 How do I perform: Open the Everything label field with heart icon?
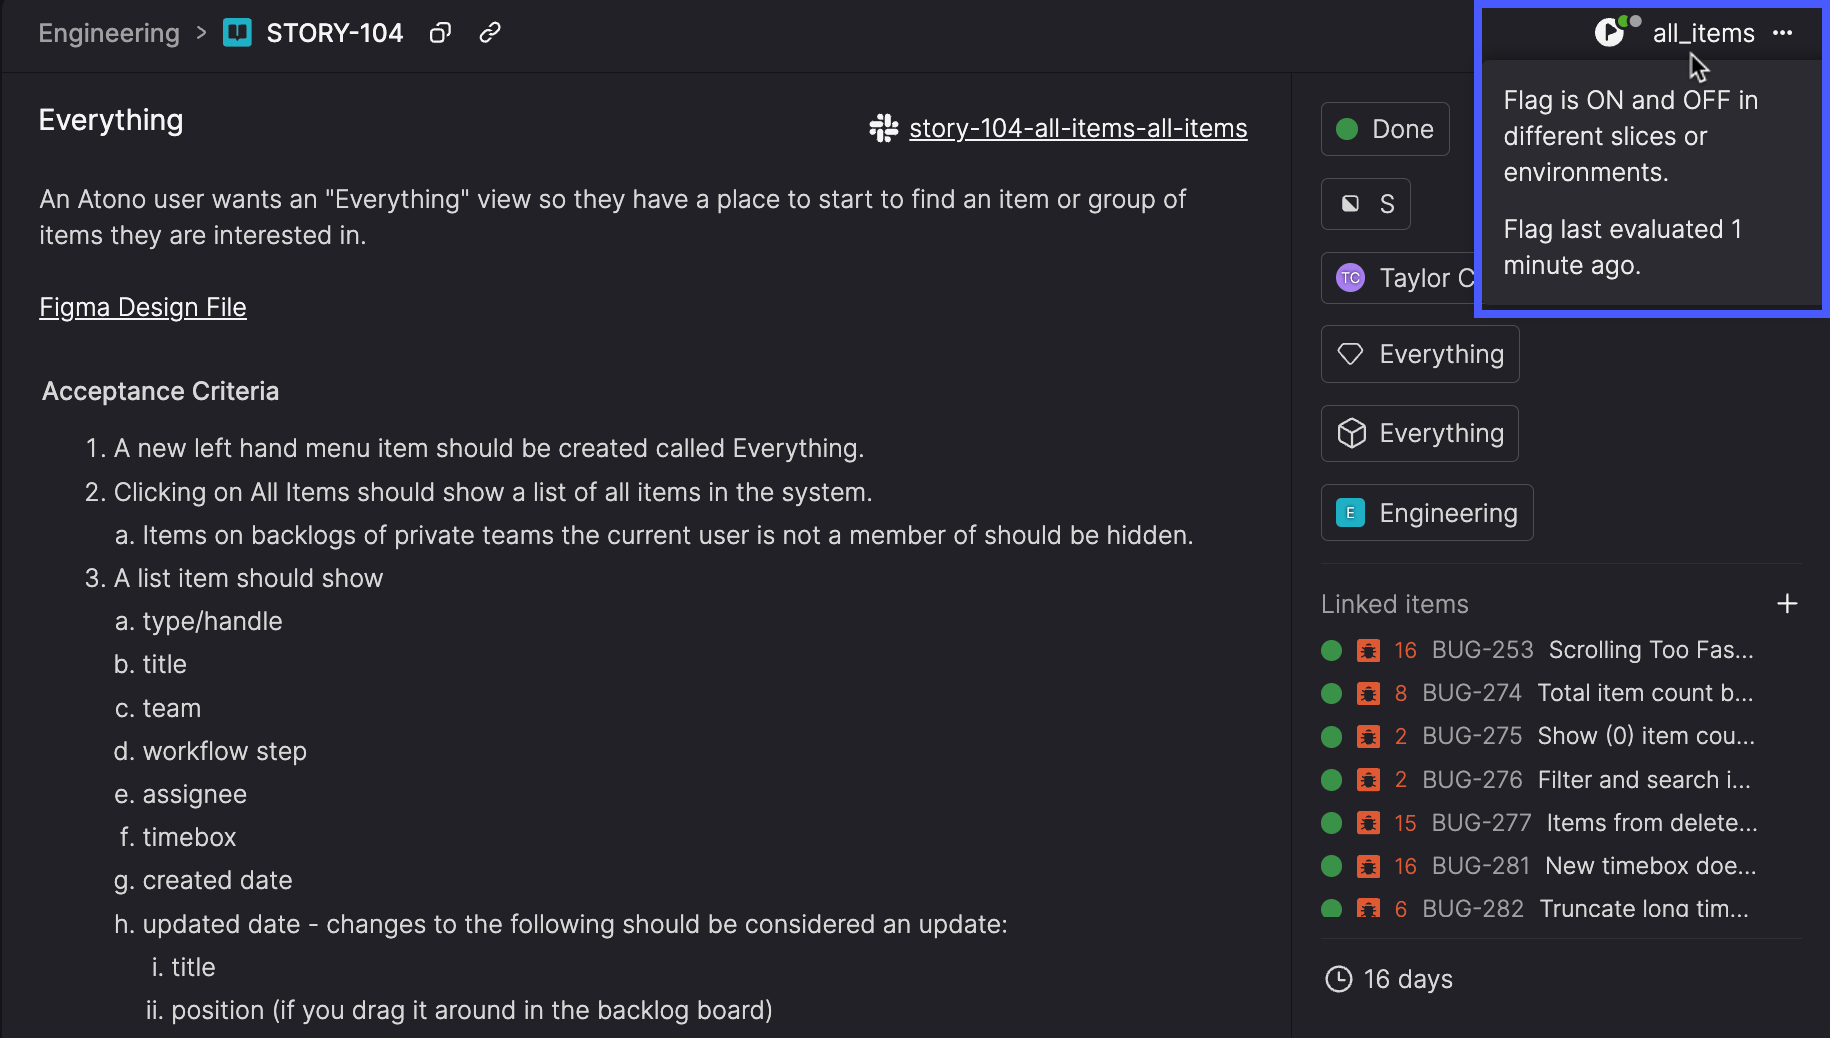tap(1420, 354)
